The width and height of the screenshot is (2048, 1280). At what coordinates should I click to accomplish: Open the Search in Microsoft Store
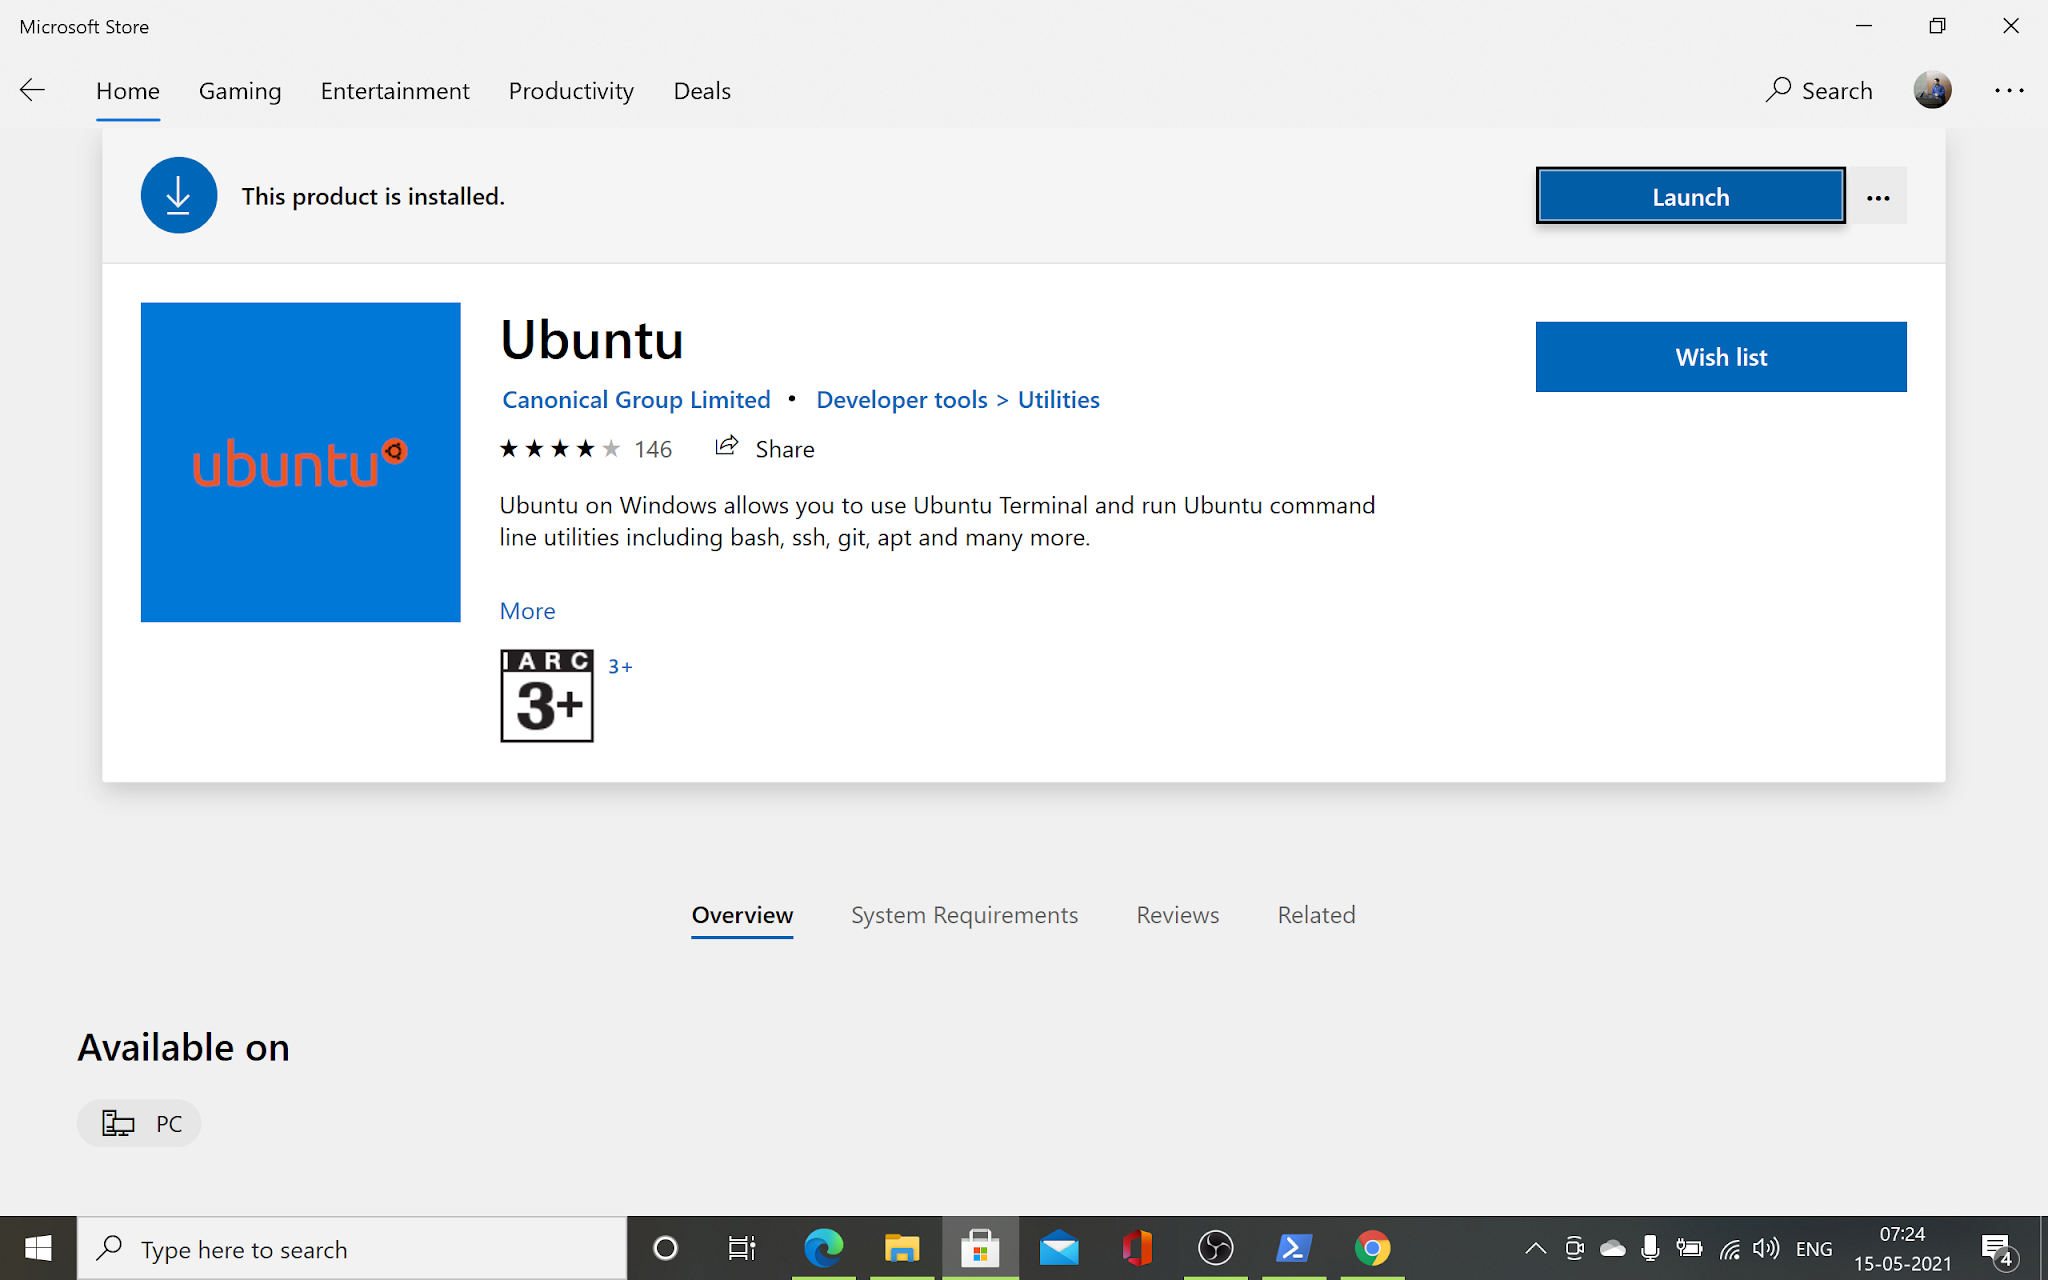[x=1818, y=90]
